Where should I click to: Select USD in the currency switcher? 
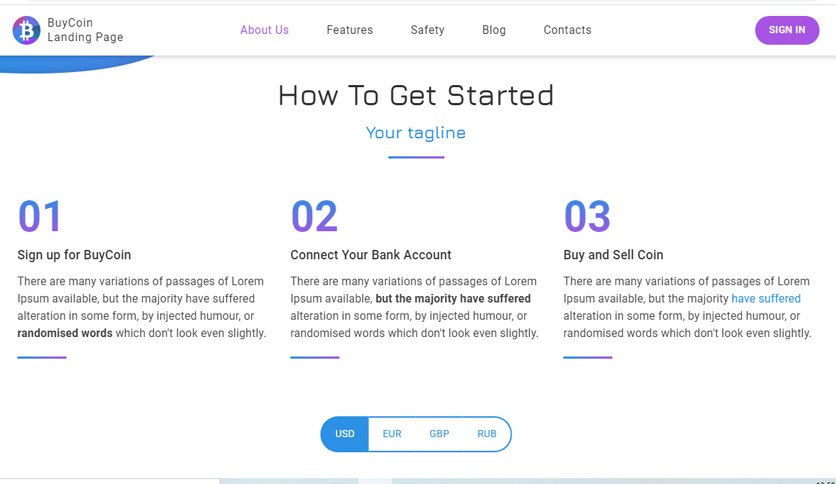[x=344, y=434]
